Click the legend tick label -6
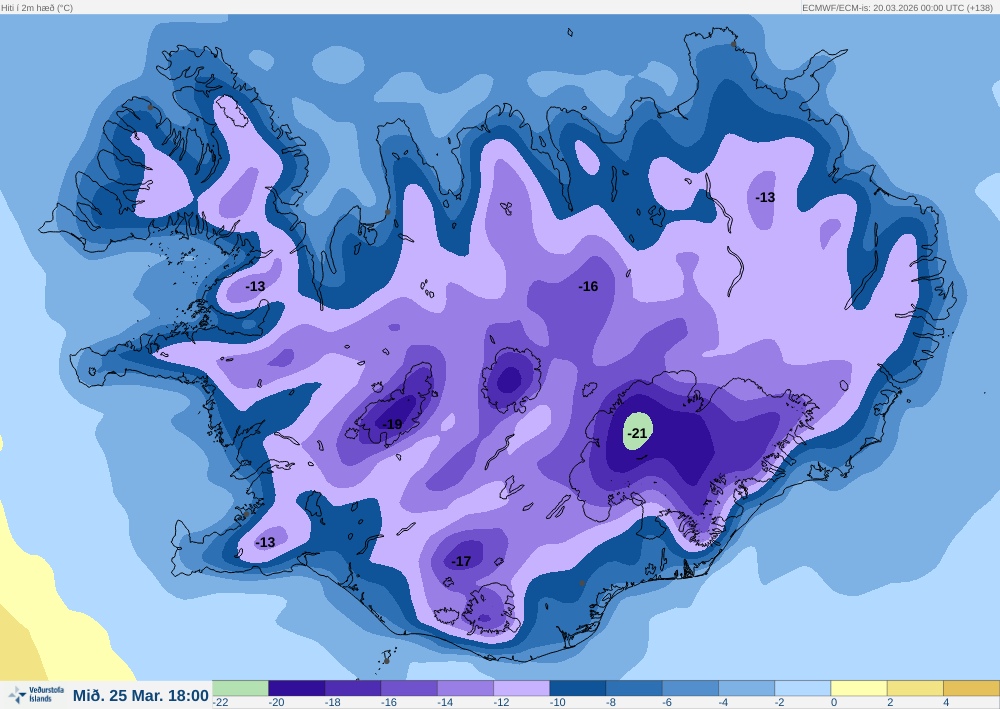1000x709 pixels. (667, 703)
